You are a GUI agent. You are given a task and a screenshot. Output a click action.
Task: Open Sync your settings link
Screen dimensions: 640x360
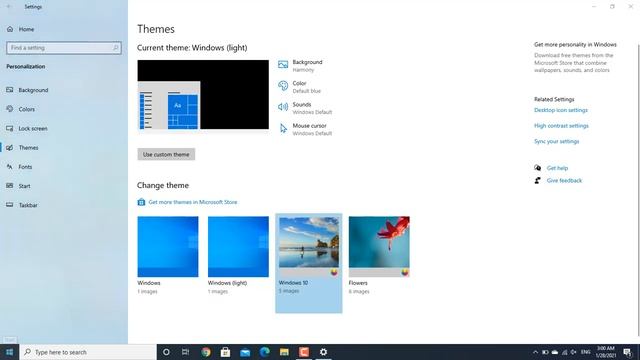pyautogui.click(x=556, y=141)
